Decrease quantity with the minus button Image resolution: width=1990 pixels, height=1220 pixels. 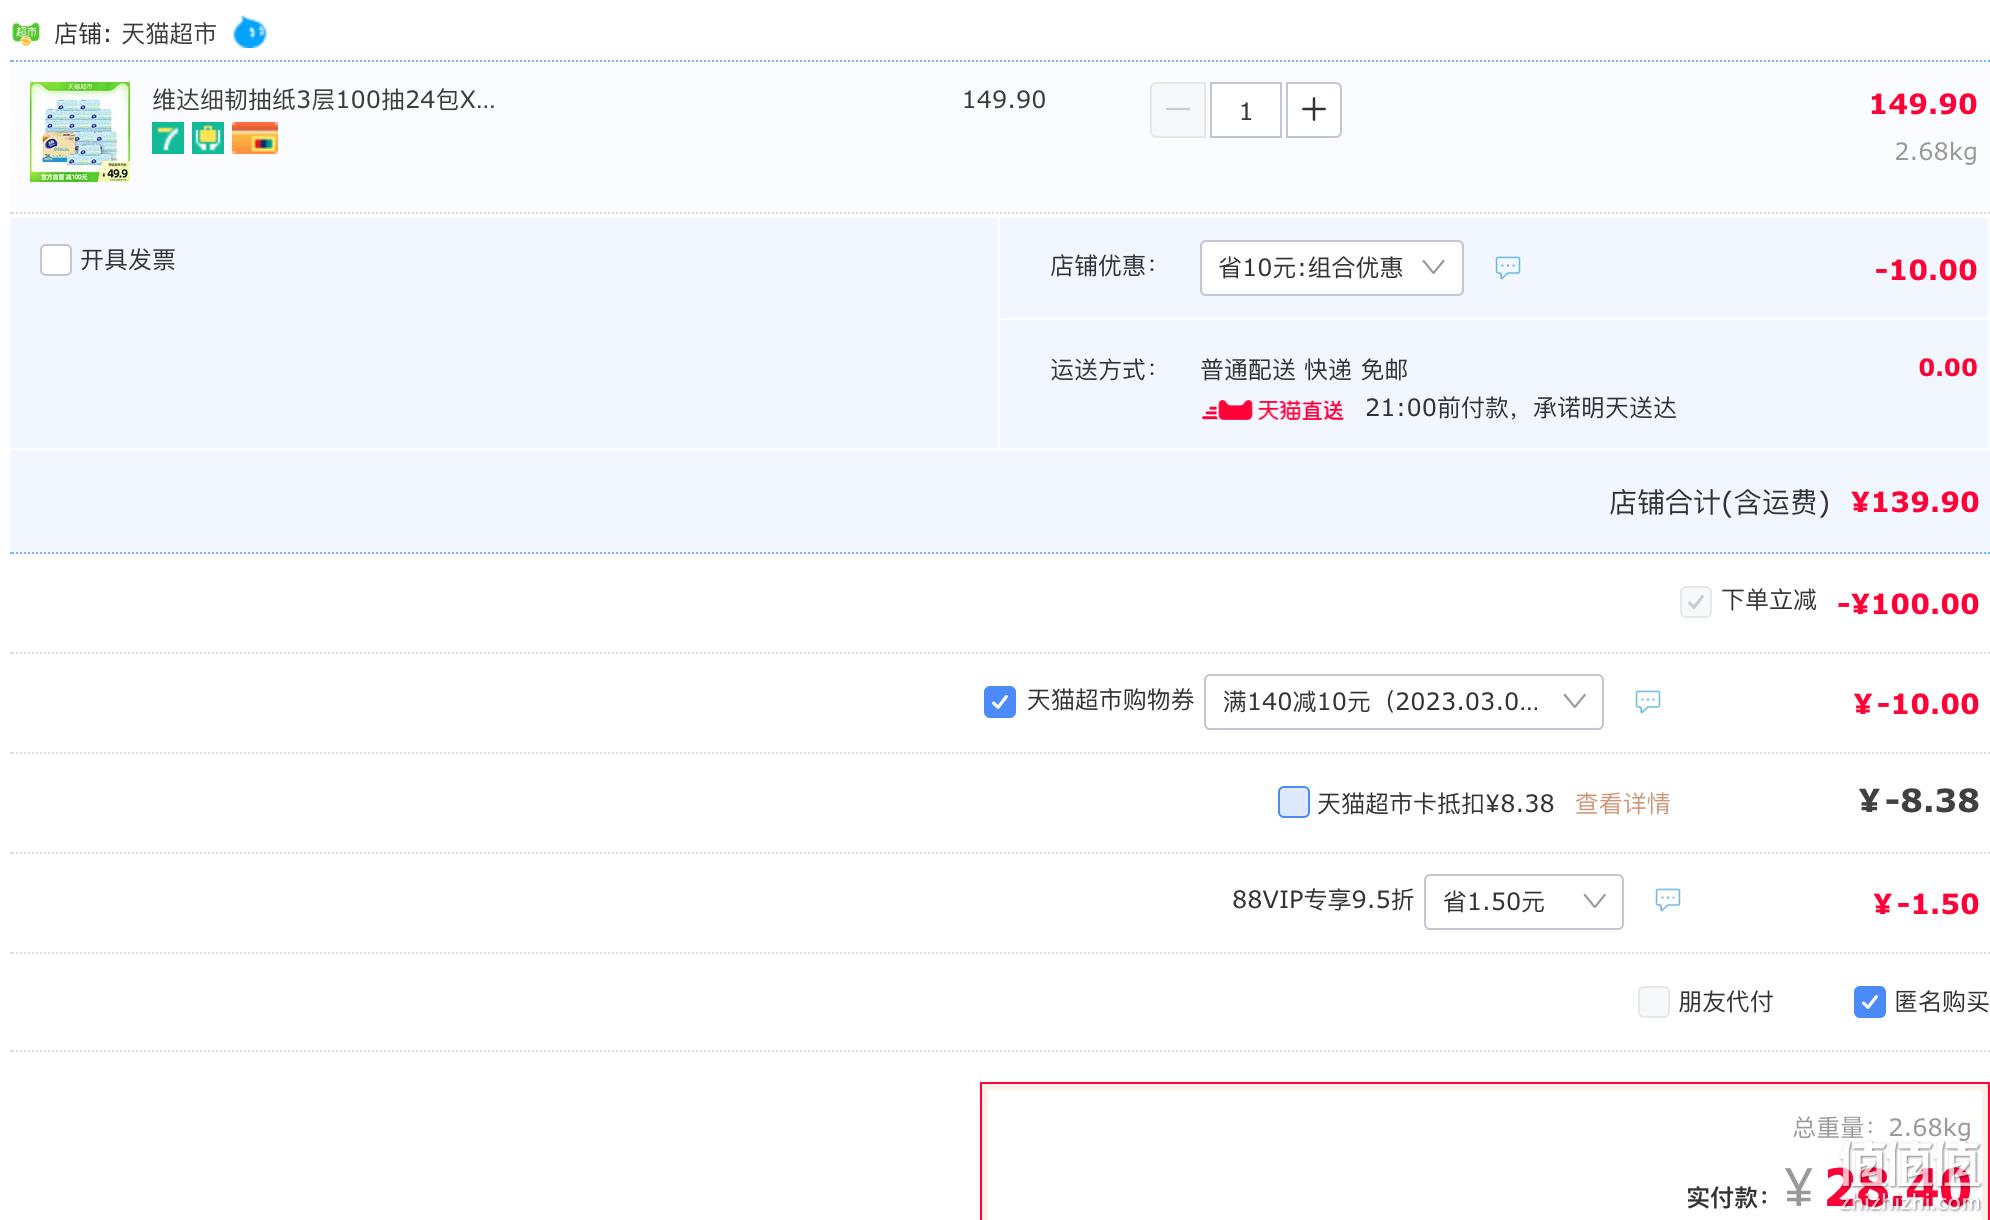coord(1178,110)
